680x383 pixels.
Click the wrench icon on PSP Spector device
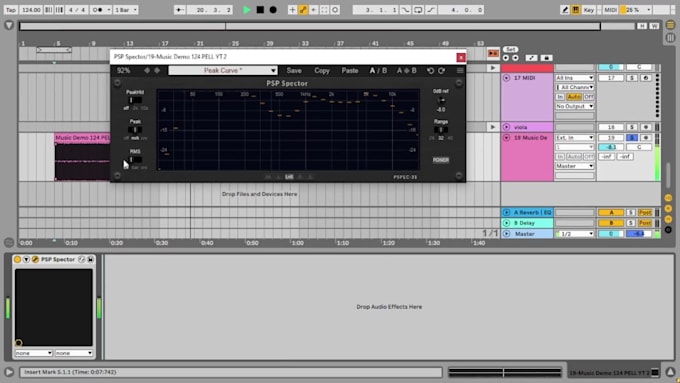pos(36,259)
